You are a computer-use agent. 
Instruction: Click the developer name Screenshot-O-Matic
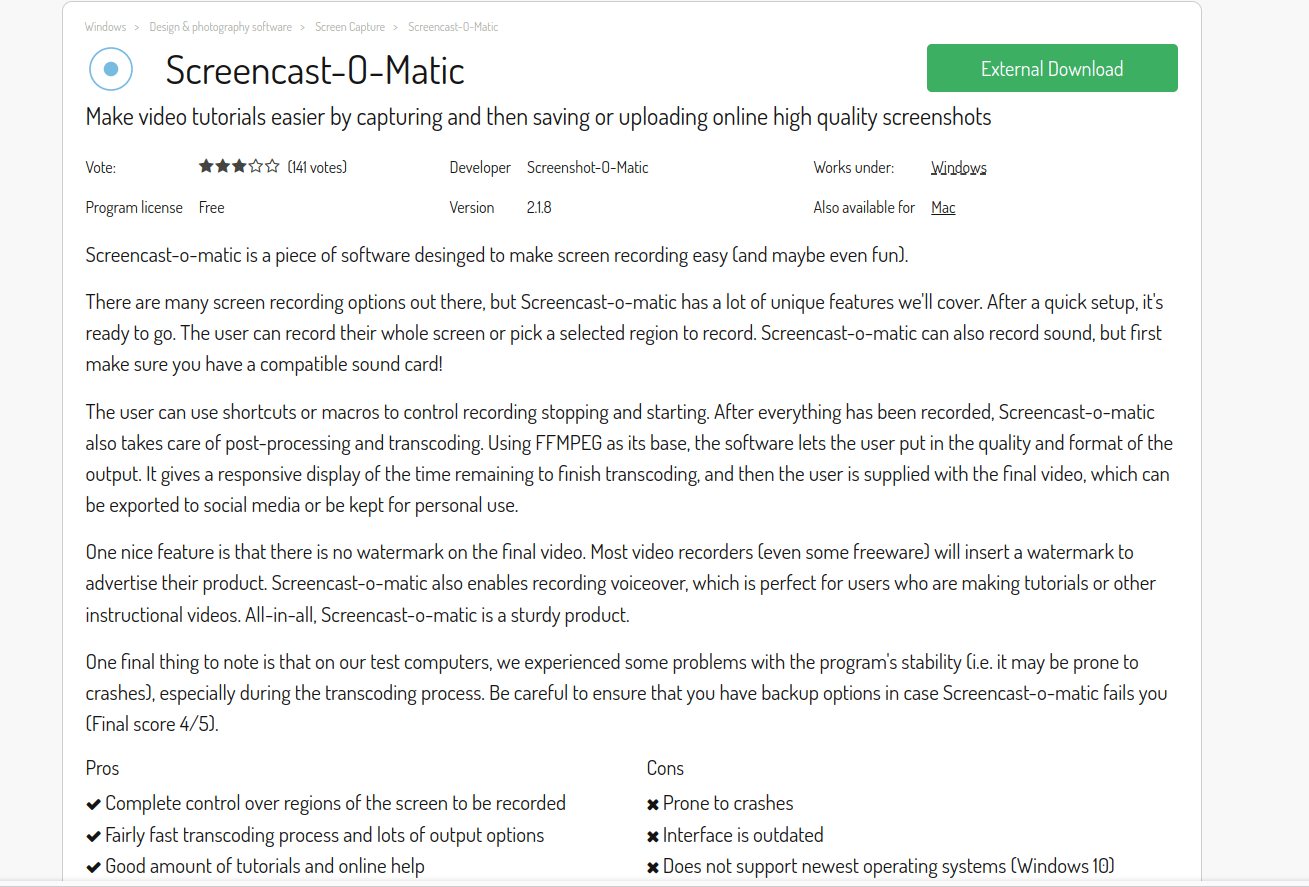coord(587,168)
